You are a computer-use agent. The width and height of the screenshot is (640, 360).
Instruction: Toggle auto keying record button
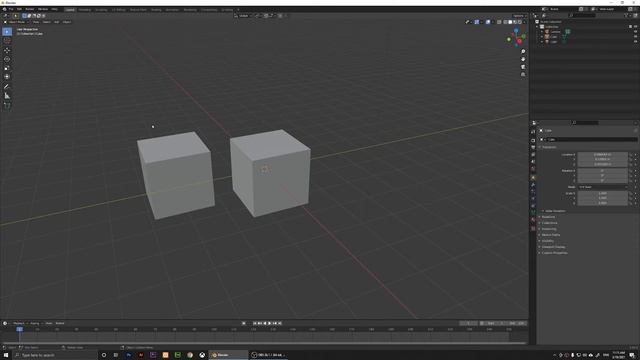click(244, 323)
